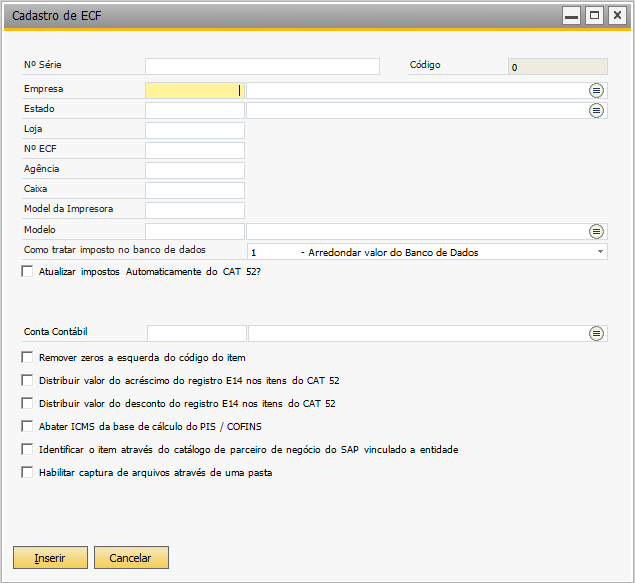The image size is (635, 583).
Task: Minimize the Cadastro de ECF window
Action: 571,16
